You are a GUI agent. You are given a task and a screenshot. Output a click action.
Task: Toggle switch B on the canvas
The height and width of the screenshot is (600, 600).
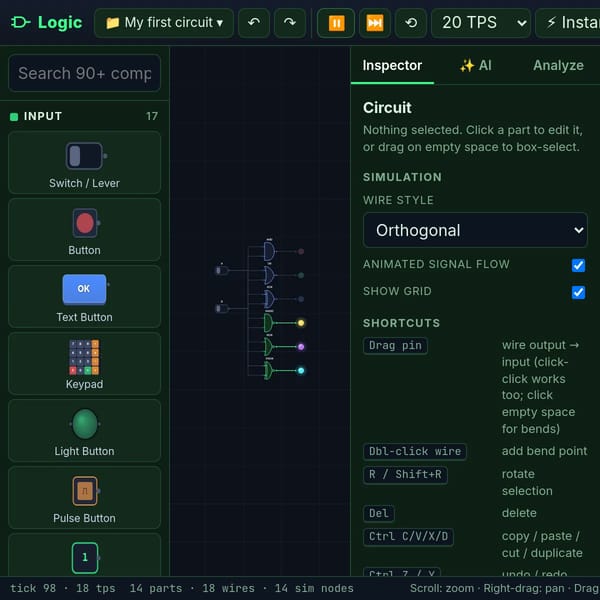tap(222, 308)
